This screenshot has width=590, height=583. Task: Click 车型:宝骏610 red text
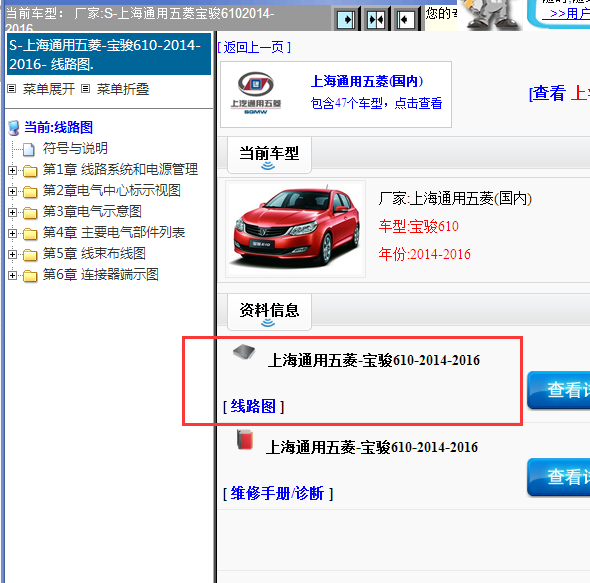(418, 227)
